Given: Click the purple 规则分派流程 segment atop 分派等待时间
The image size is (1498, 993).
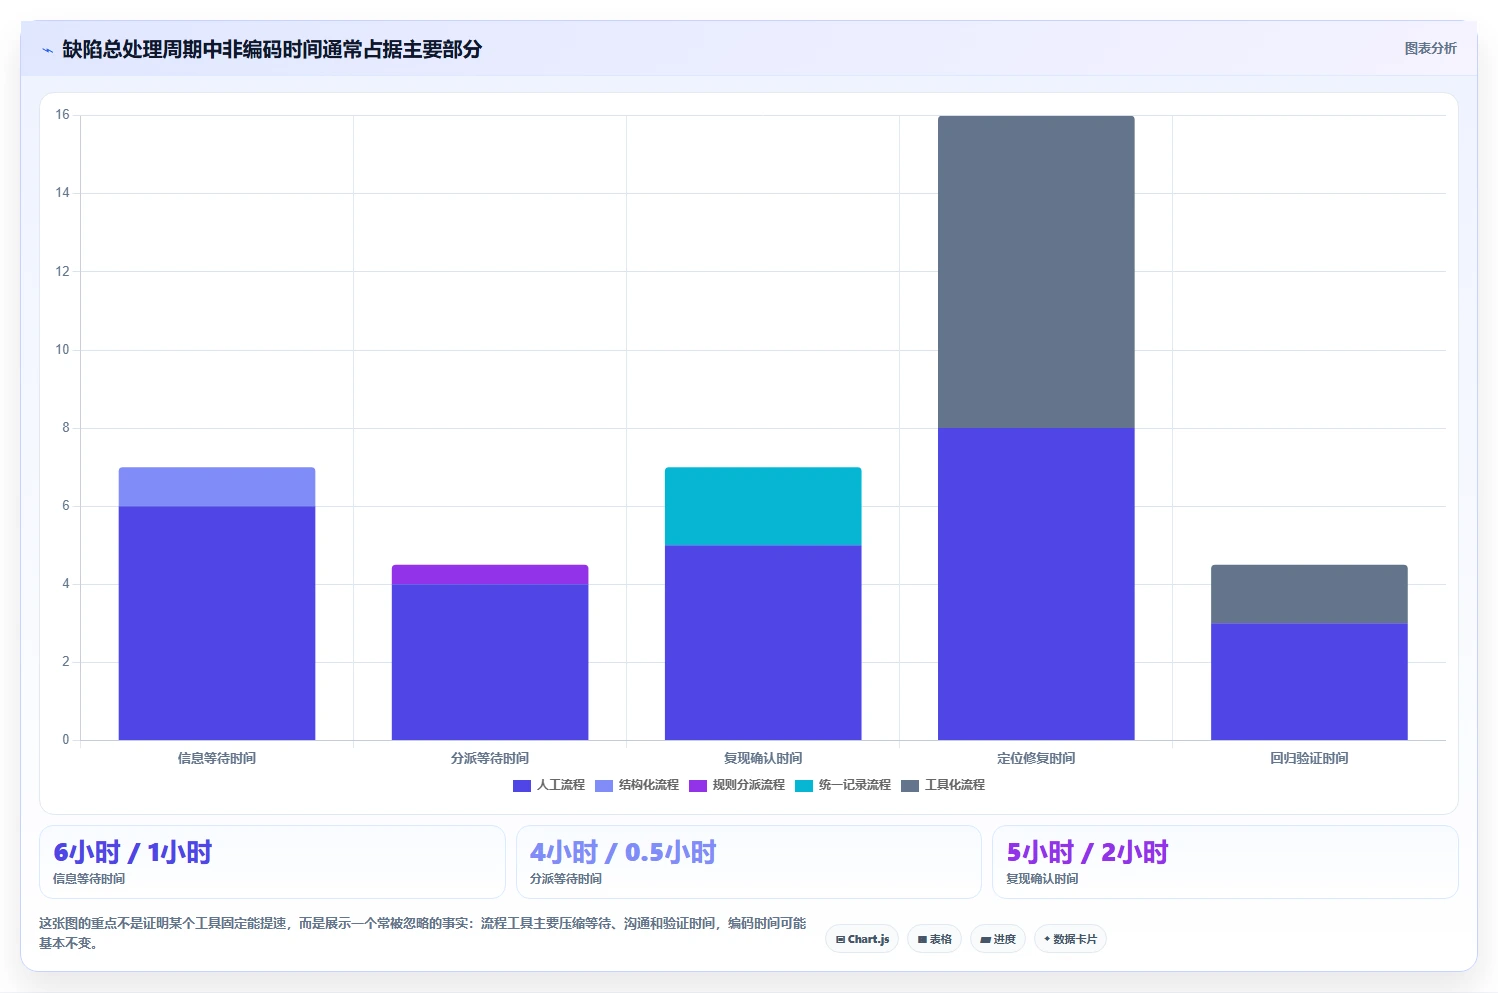Looking at the screenshot, I should point(490,575).
